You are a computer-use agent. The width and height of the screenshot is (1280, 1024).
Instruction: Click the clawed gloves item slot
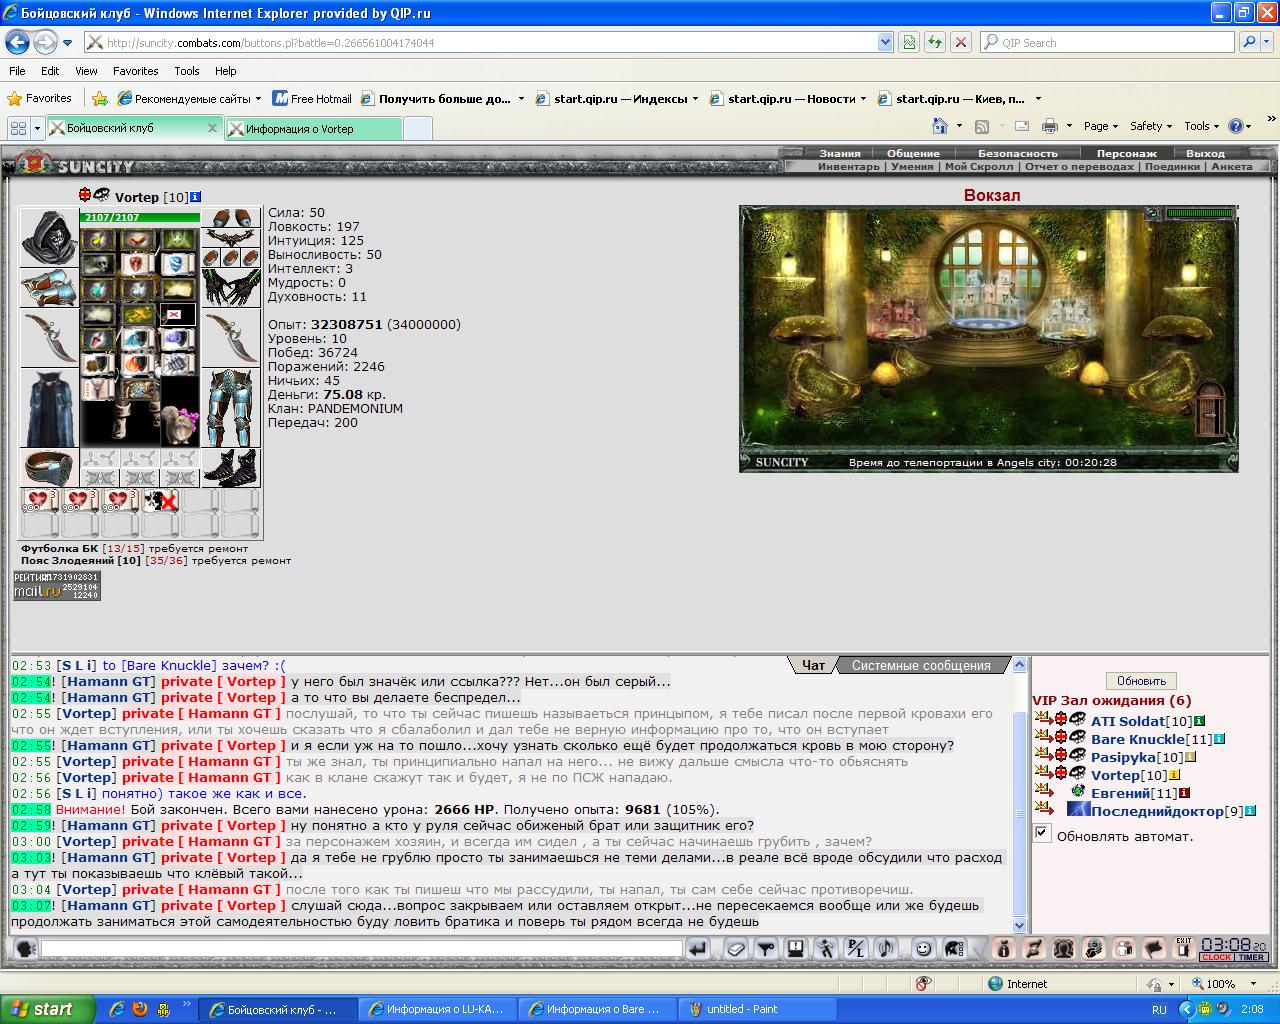[x=231, y=288]
